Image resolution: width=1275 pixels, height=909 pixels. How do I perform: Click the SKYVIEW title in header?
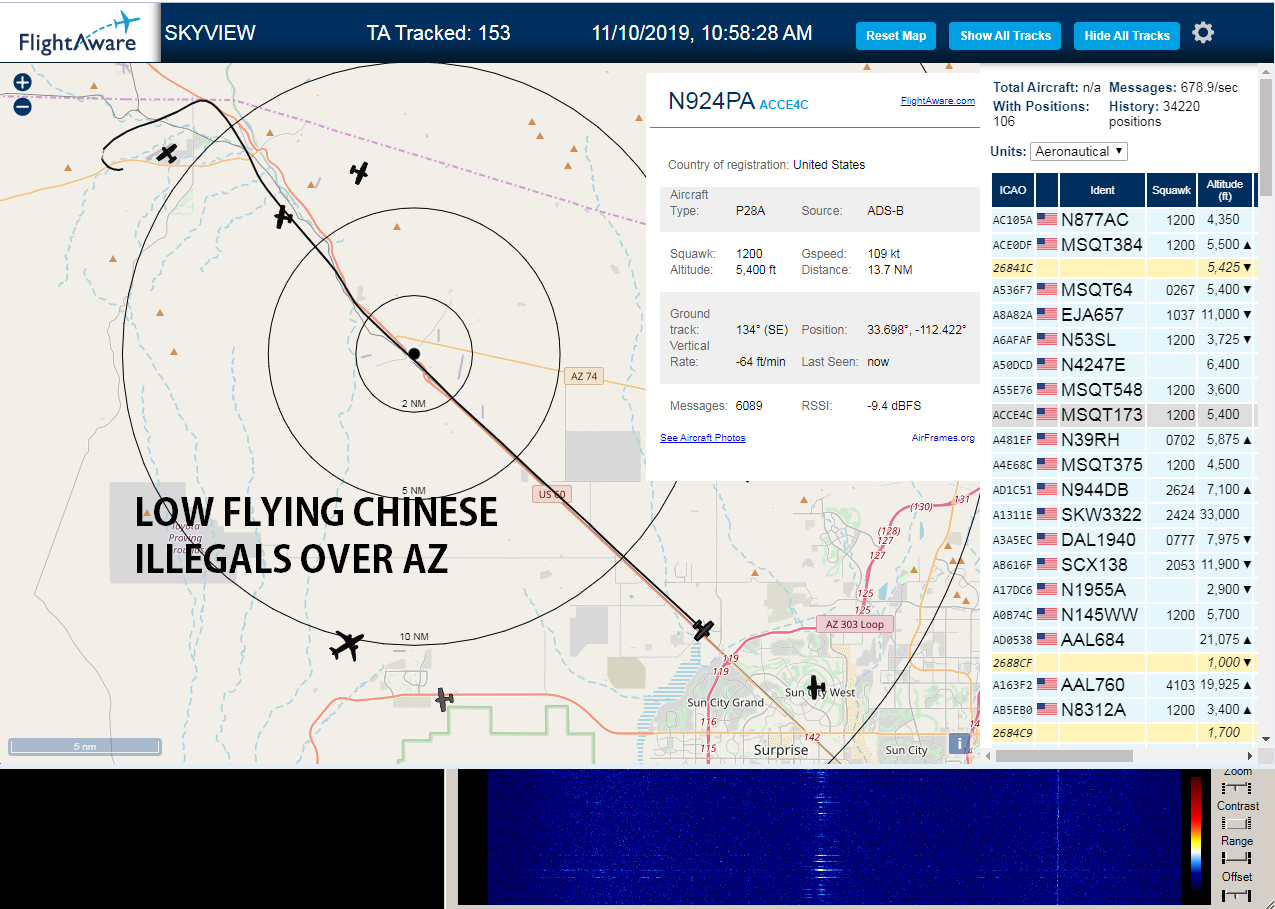pyautogui.click(x=210, y=33)
